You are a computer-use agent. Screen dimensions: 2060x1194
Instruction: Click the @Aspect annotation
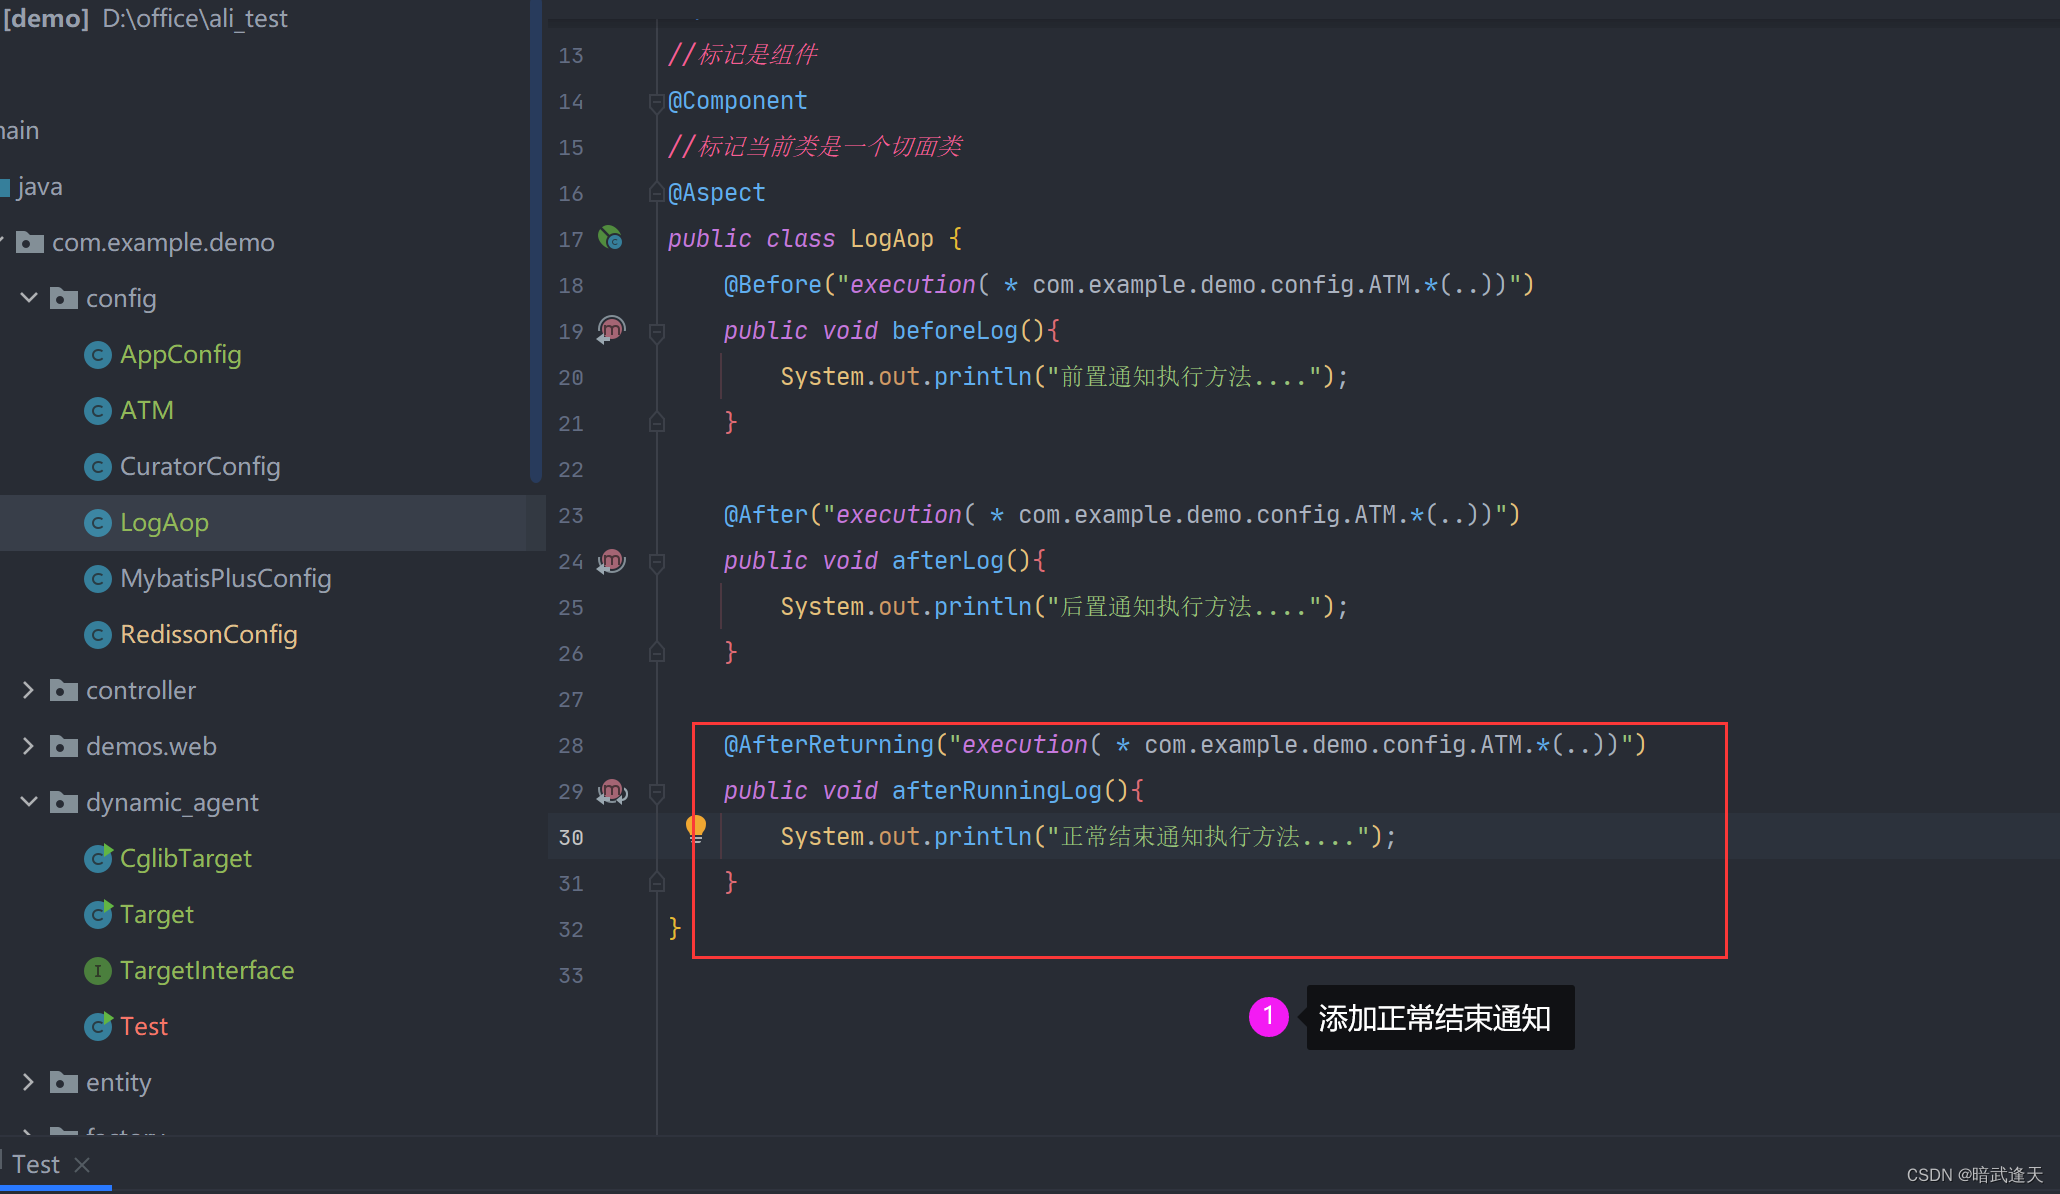(716, 193)
